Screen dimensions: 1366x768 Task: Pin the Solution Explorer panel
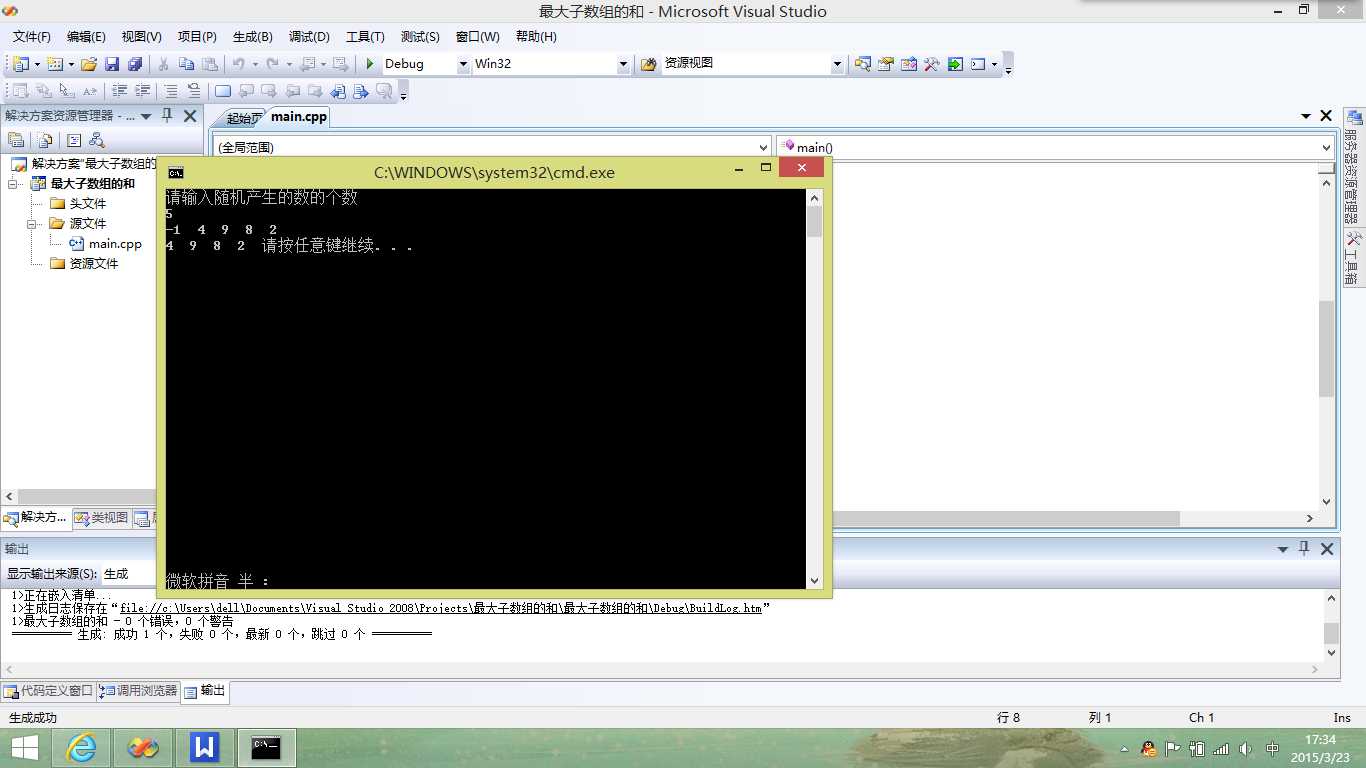168,116
